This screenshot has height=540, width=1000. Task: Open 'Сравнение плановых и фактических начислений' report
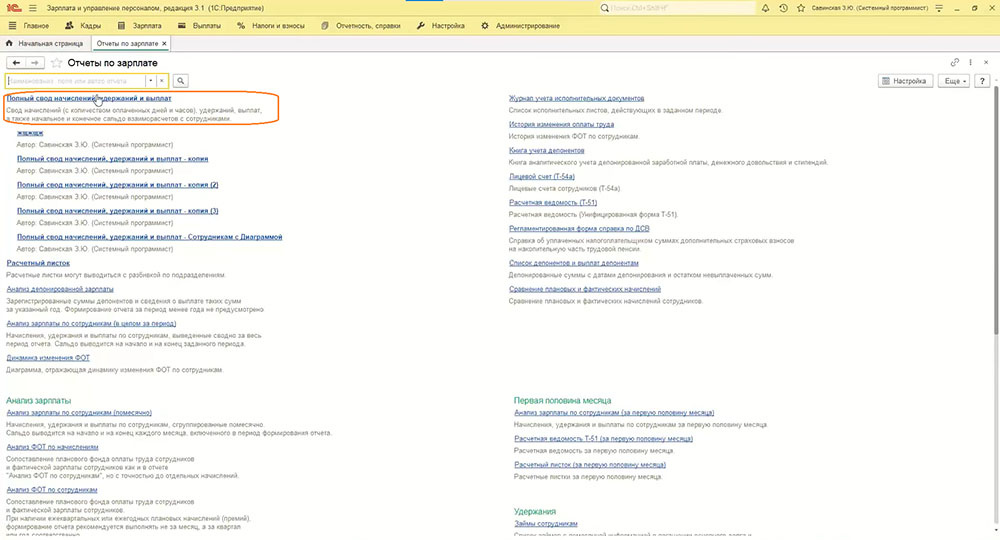coord(585,289)
